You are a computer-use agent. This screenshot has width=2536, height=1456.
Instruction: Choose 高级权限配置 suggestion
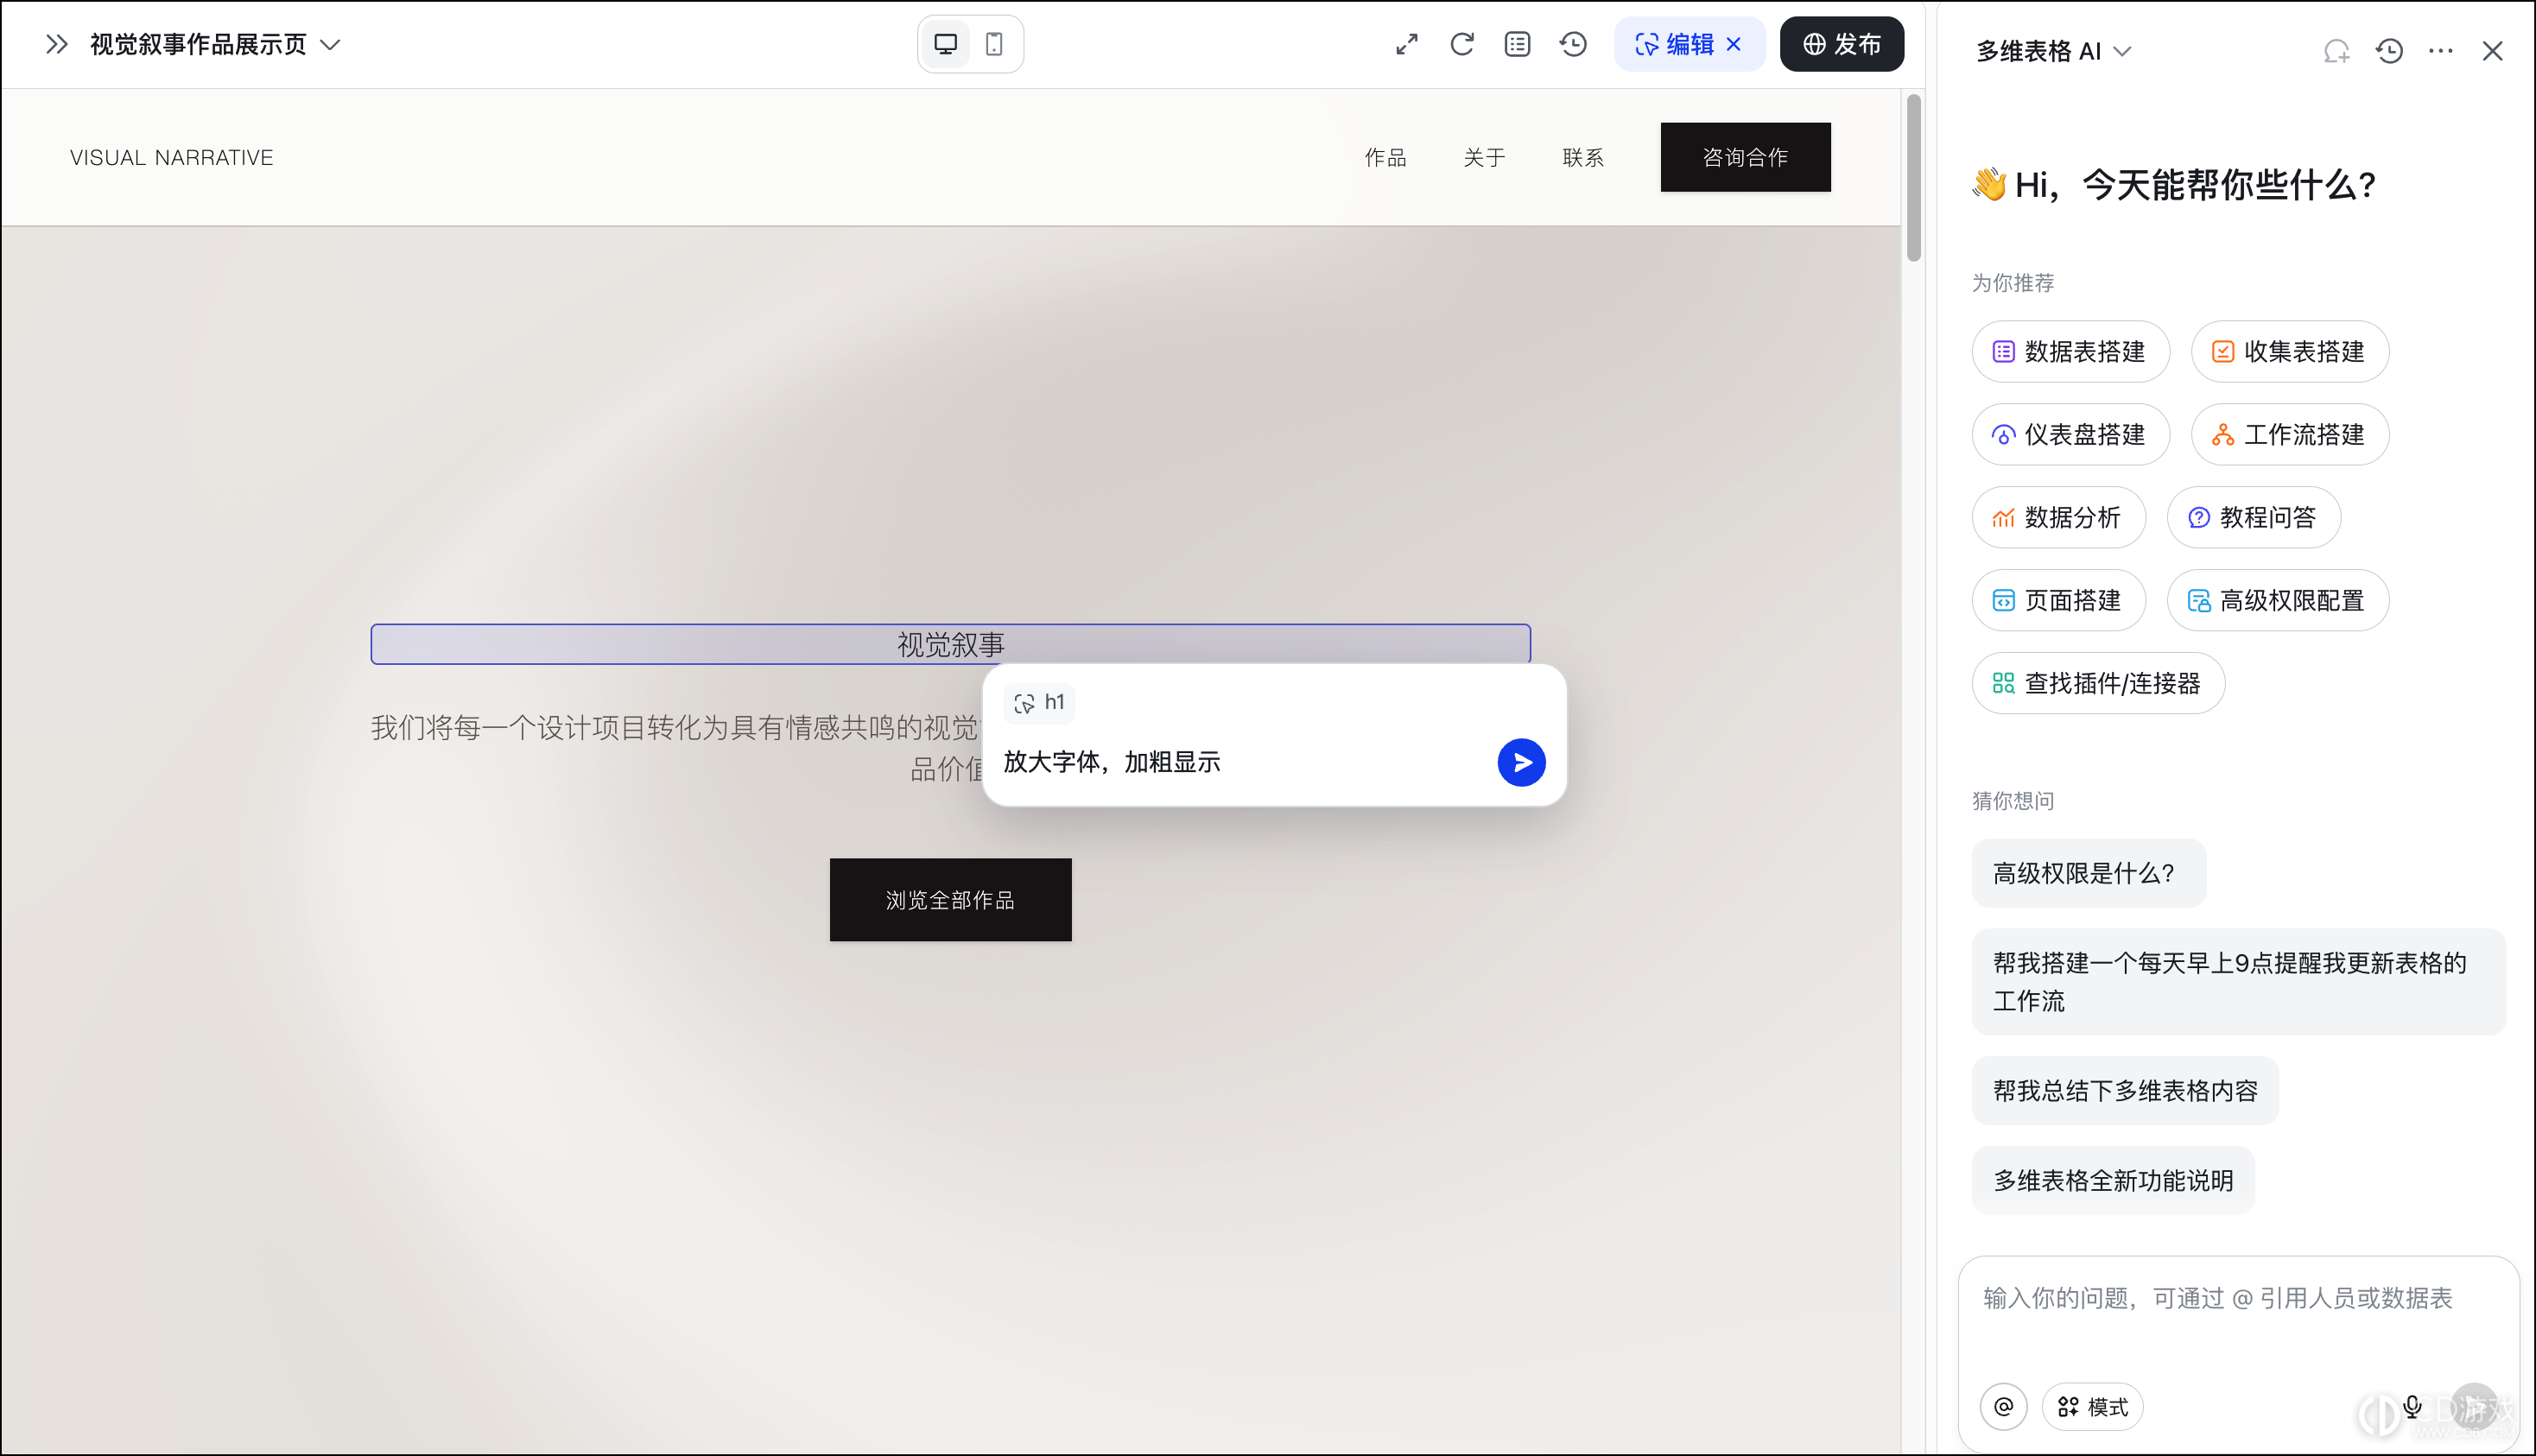(x=2278, y=600)
